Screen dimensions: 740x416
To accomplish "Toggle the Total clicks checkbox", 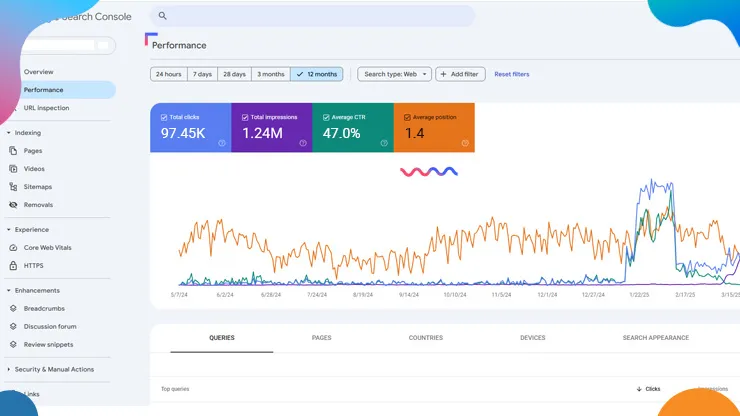I will point(164,117).
